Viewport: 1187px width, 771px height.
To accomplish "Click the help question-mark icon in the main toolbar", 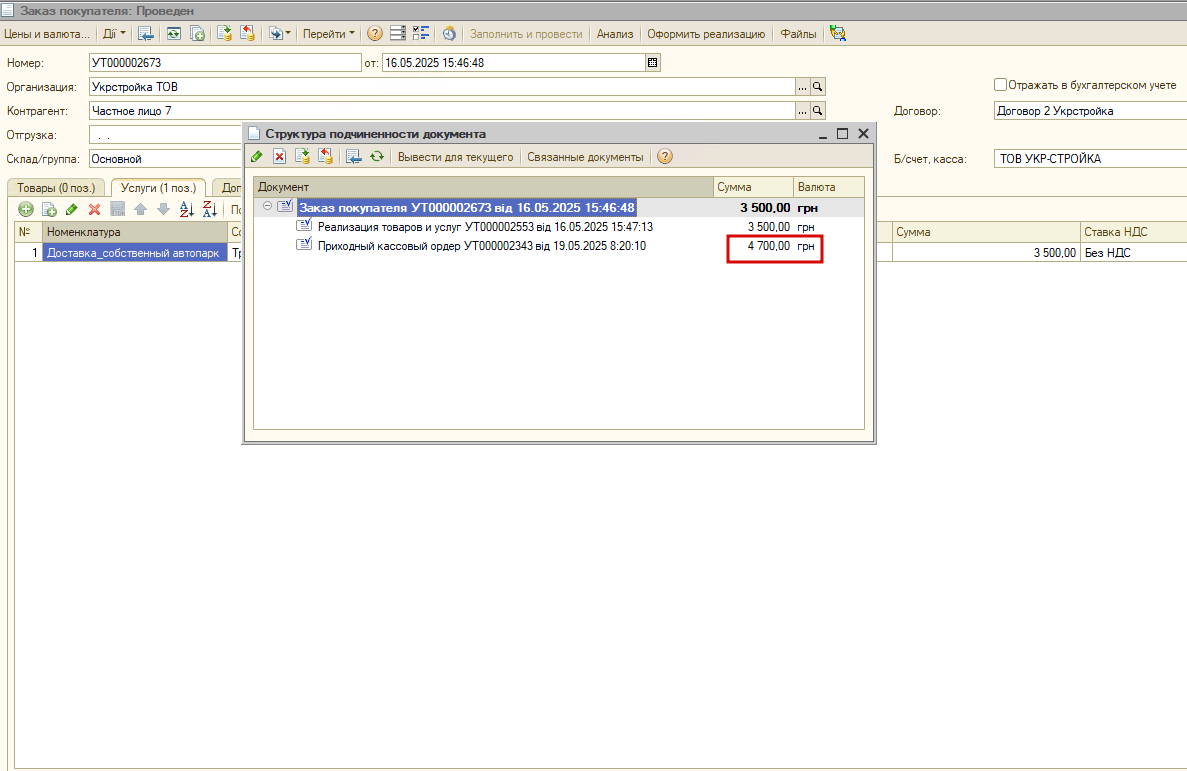I will coord(375,34).
